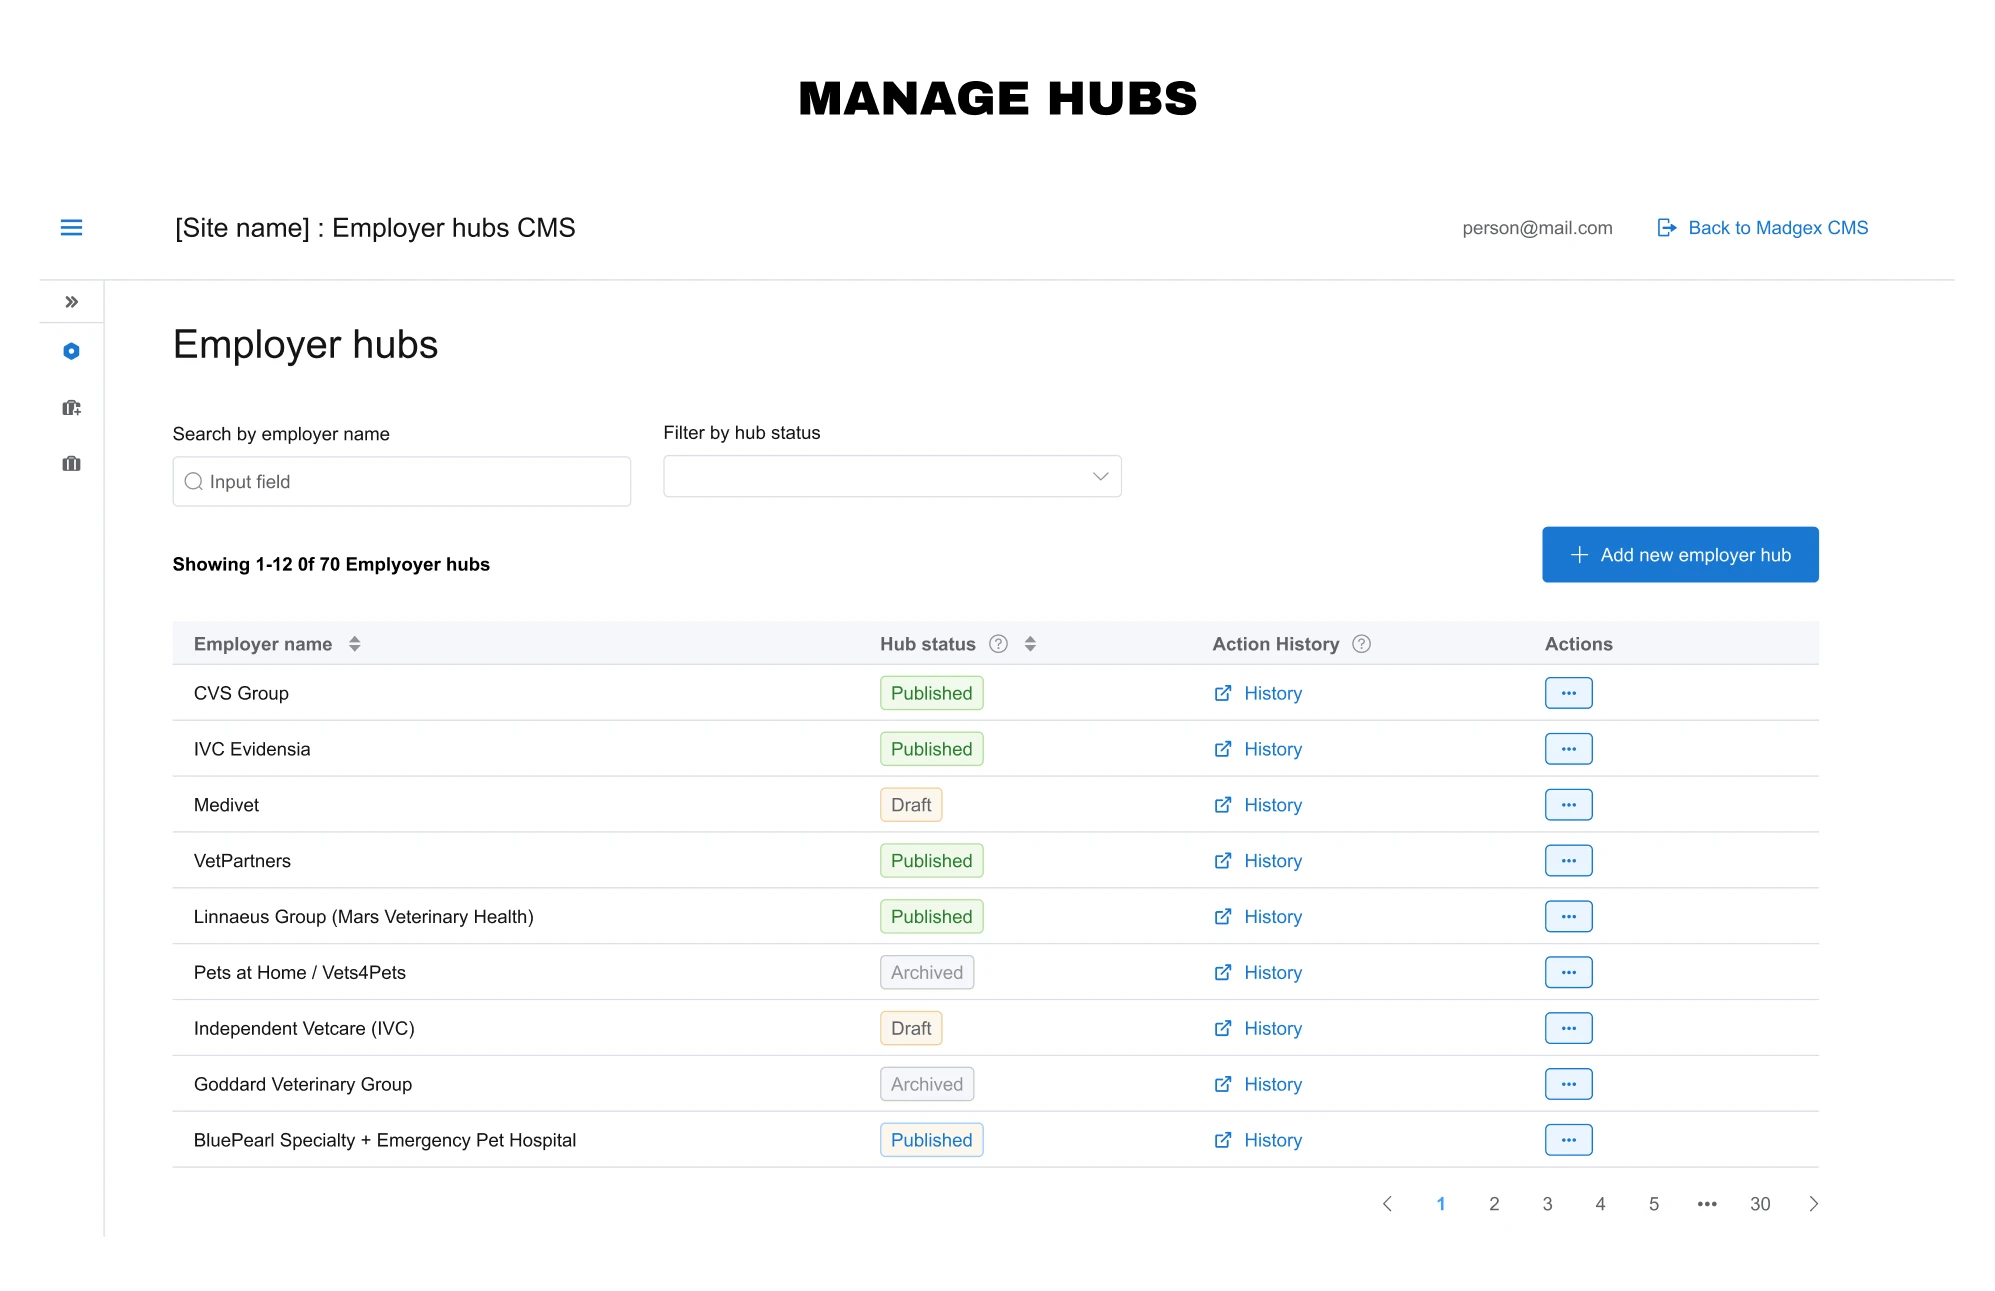
Task: Open actions menu for IVC Evidensia
Action: pos(1568,749)
